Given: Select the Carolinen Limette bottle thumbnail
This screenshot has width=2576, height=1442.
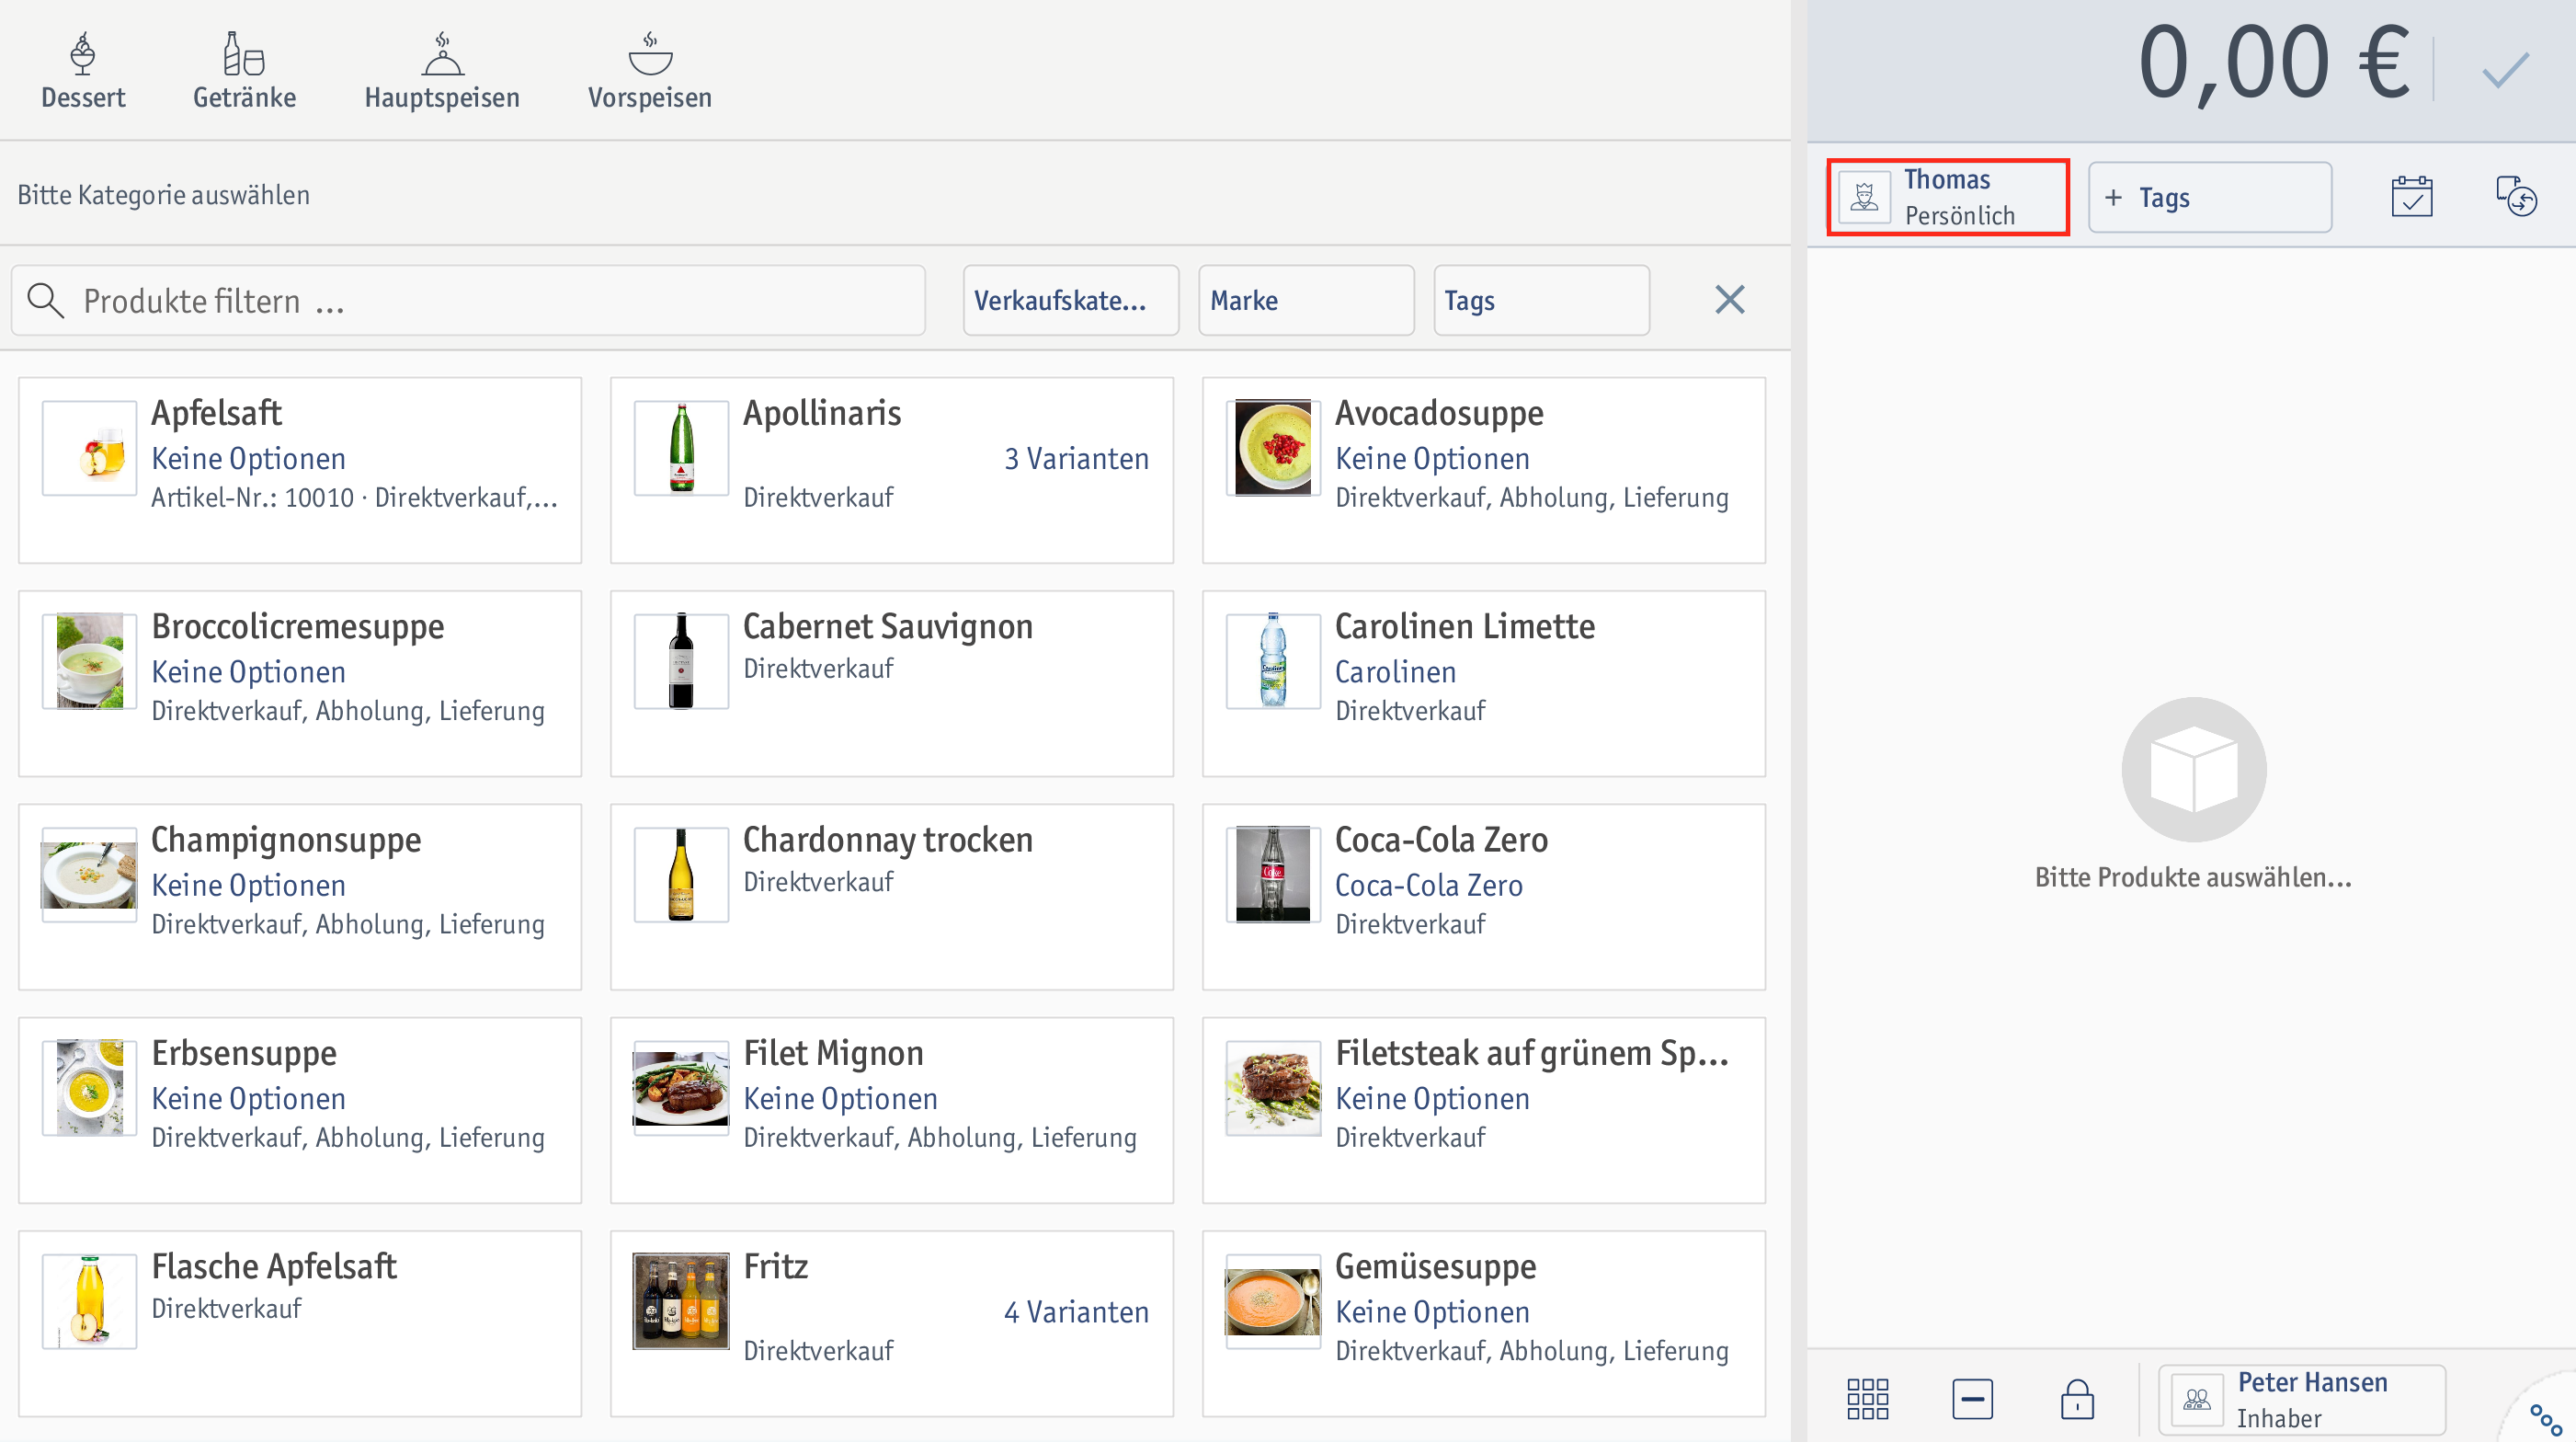Looking at the screenshot, I should pyautogui.click(x=1273, y=661).
